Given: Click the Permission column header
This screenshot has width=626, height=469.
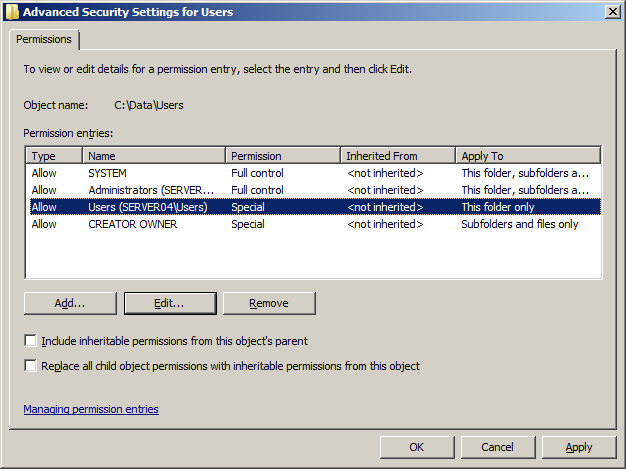Looking at the screenshot, I should (x=283, y=156).
